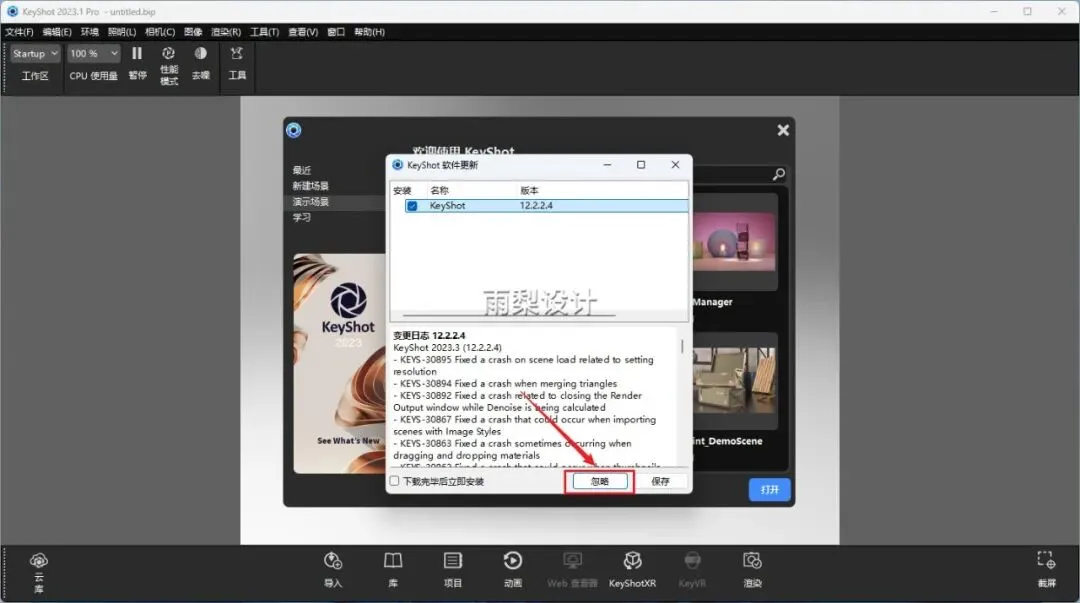Click the KeyShot name in update row

[x=447, y=205]
